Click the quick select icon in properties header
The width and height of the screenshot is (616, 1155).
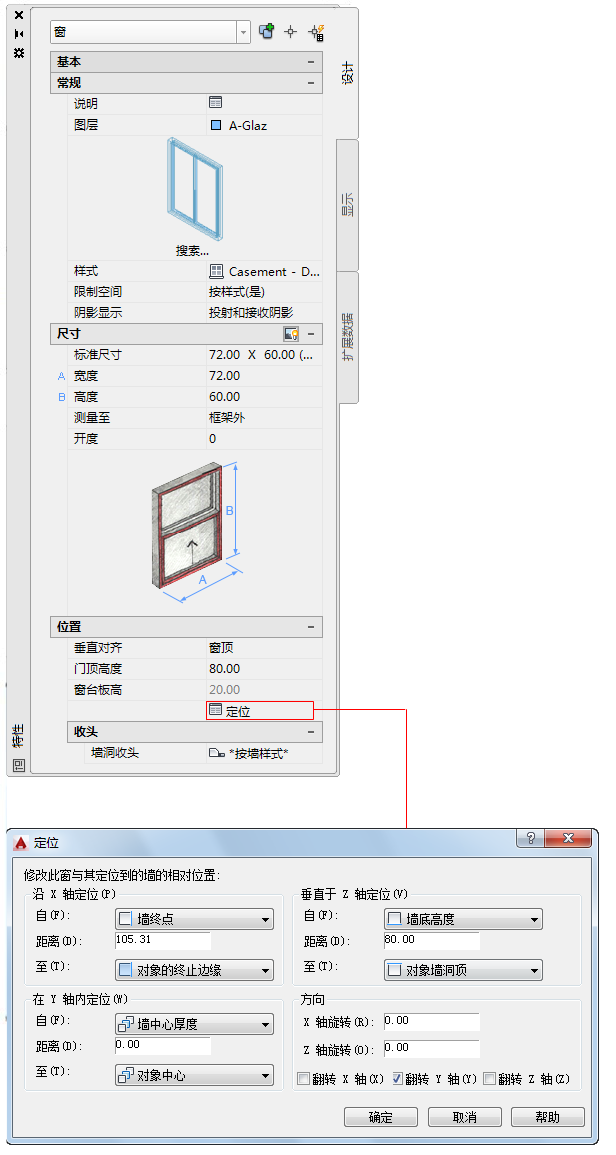pyautogui.click(x=266, y=32)
